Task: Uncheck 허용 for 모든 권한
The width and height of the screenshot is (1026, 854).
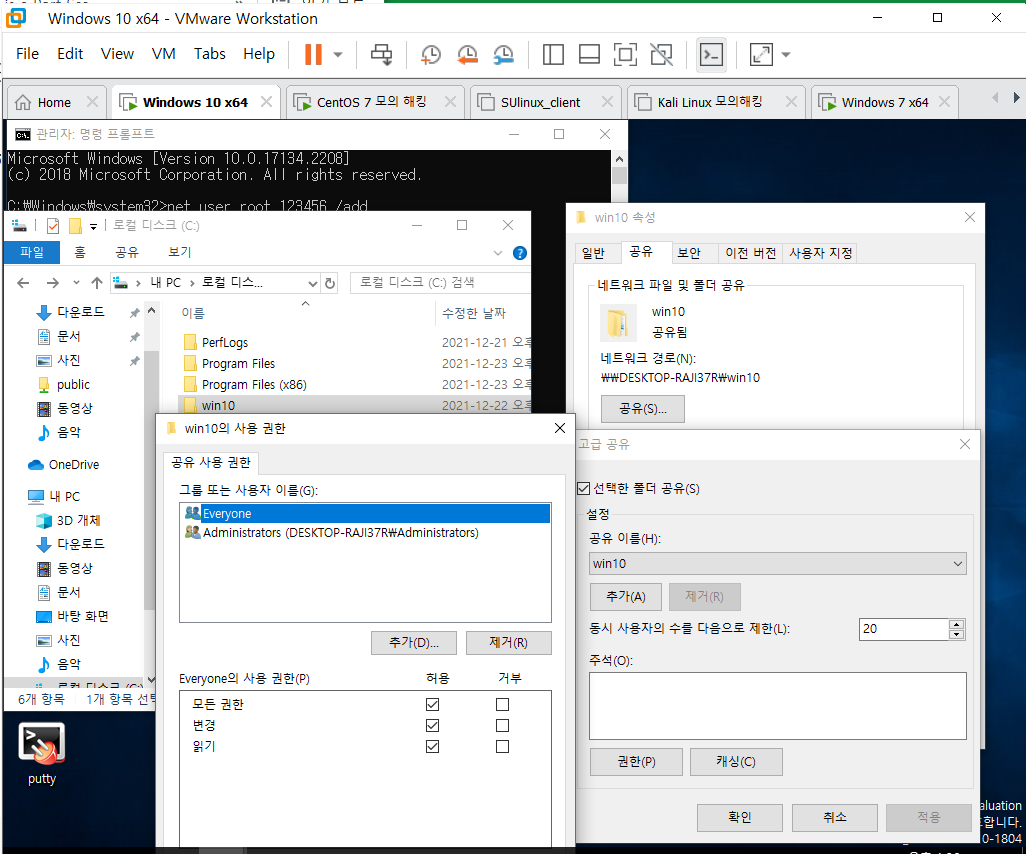Action: pyautogui.click(x=433, y=704)
